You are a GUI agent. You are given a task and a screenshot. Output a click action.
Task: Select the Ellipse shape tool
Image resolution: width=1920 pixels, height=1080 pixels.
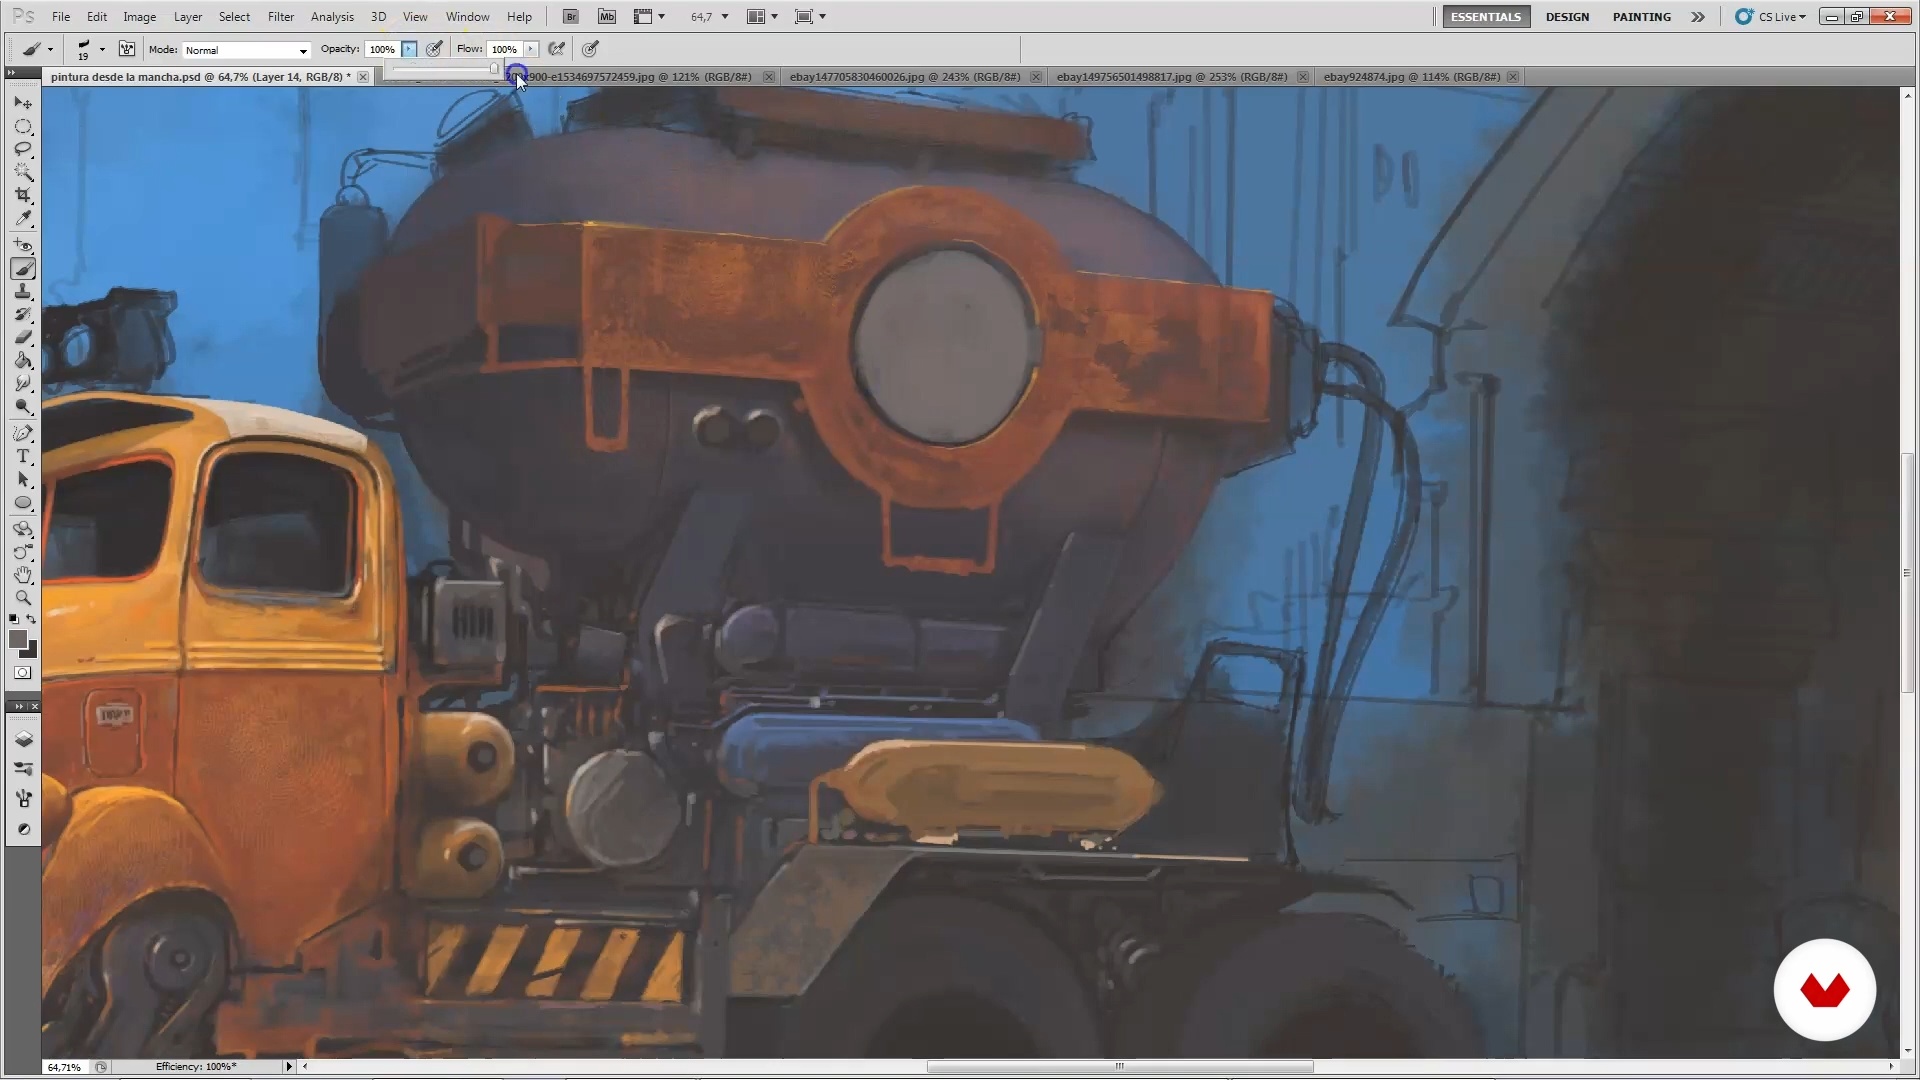click(x=23, y=502)
